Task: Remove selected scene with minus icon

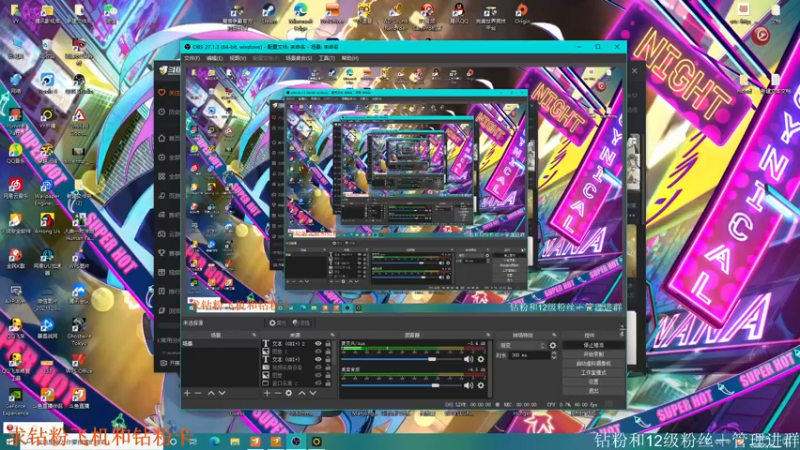Action: [x=198, y=393]
